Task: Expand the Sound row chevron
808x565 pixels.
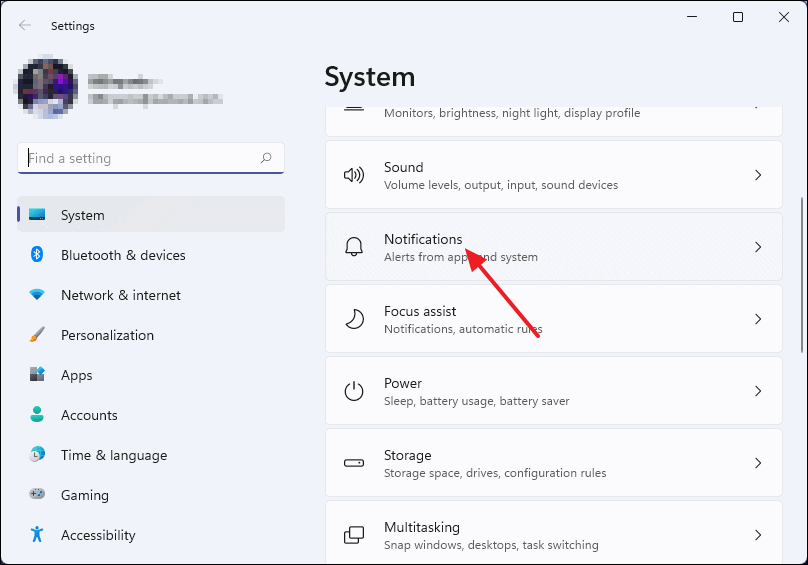Action: (x=758, y=175)
